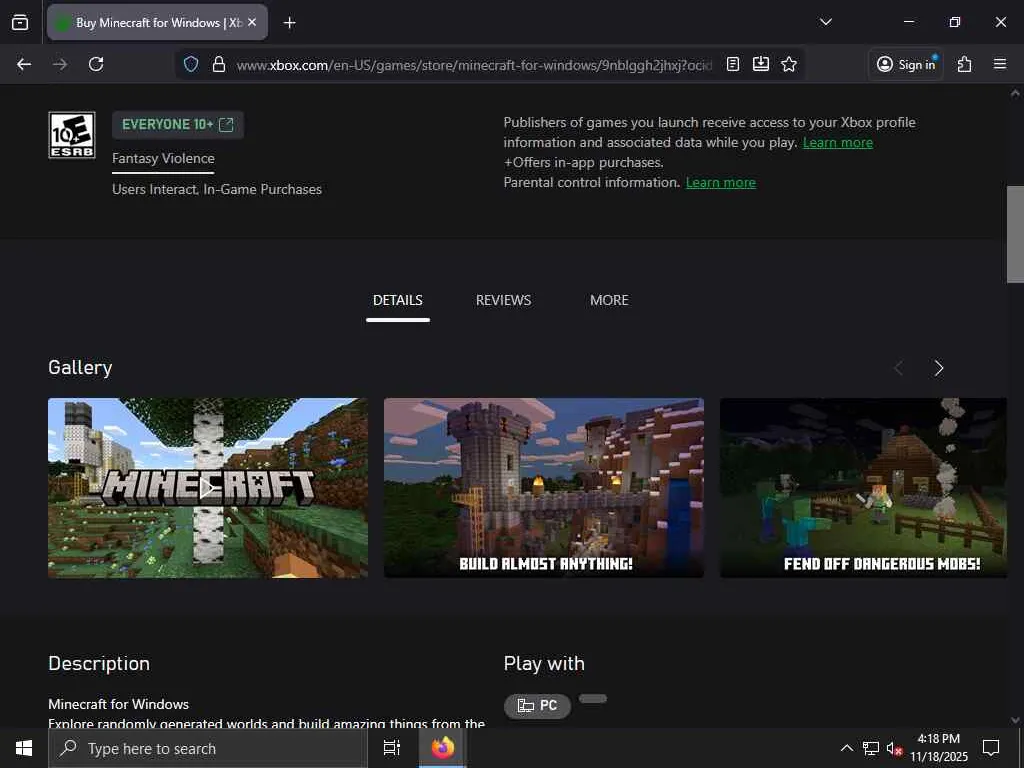Go back to the previous page
Image resolution: width=1024 pixels, height=768 pixels.
coord(24,64)
